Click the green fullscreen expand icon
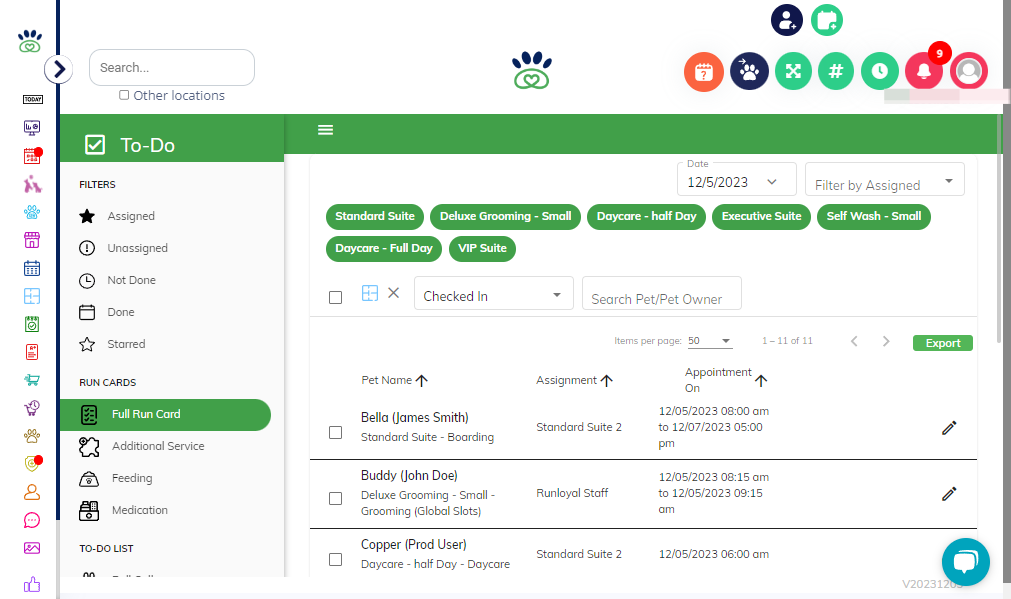 point(793,71)
